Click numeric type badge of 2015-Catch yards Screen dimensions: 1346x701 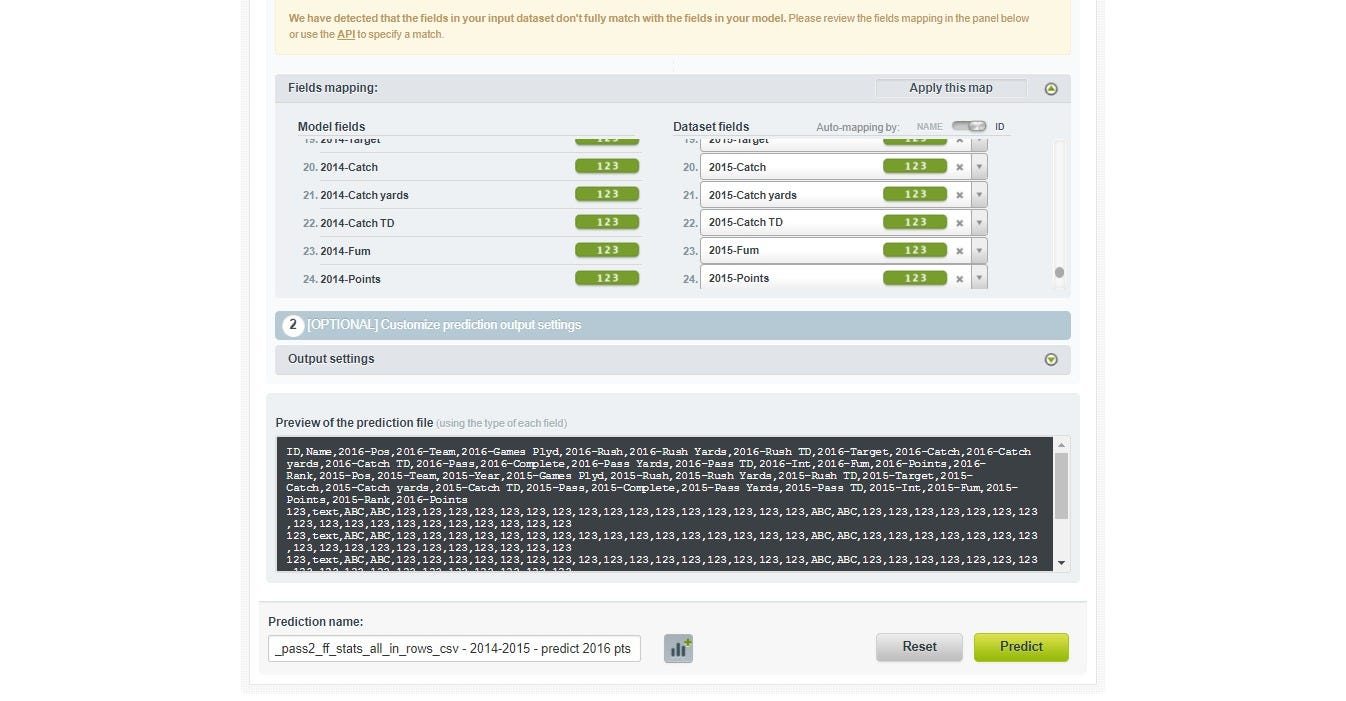click(915, 194)
